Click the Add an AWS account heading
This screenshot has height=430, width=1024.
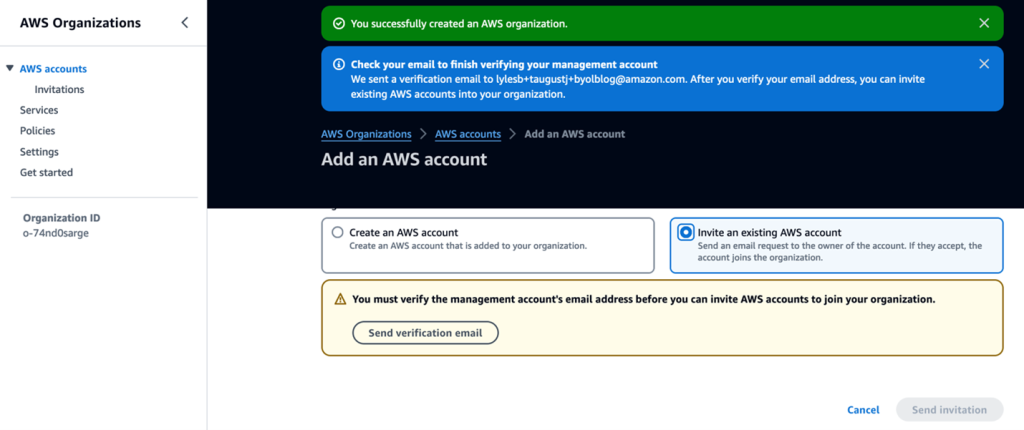click(x=404, y=159)
